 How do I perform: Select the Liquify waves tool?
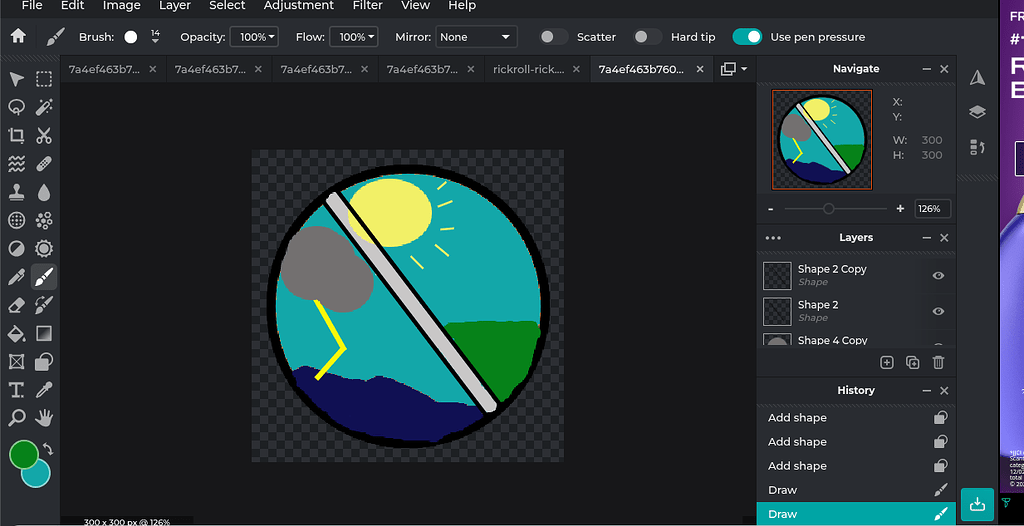(x=16, y=164)
